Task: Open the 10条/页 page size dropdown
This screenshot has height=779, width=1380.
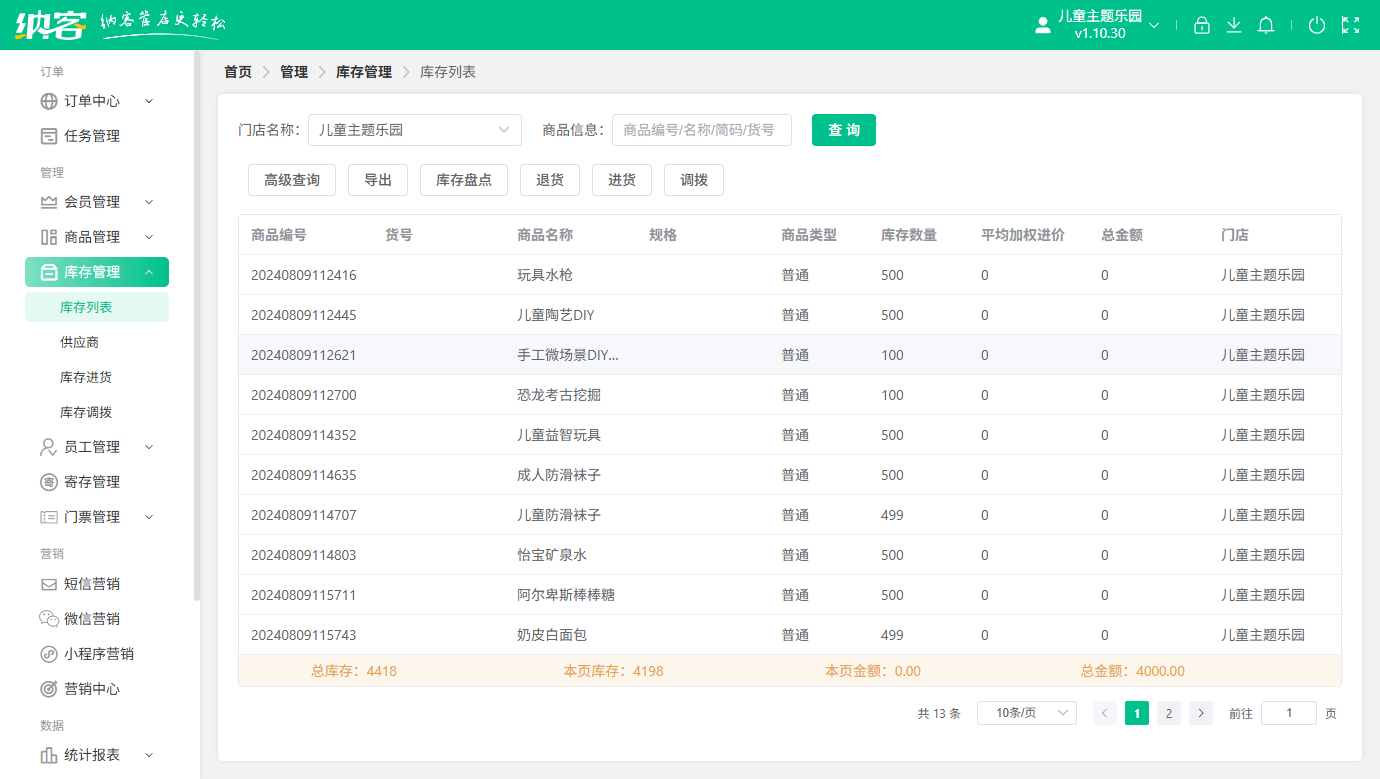Action: pos(1026,712)
